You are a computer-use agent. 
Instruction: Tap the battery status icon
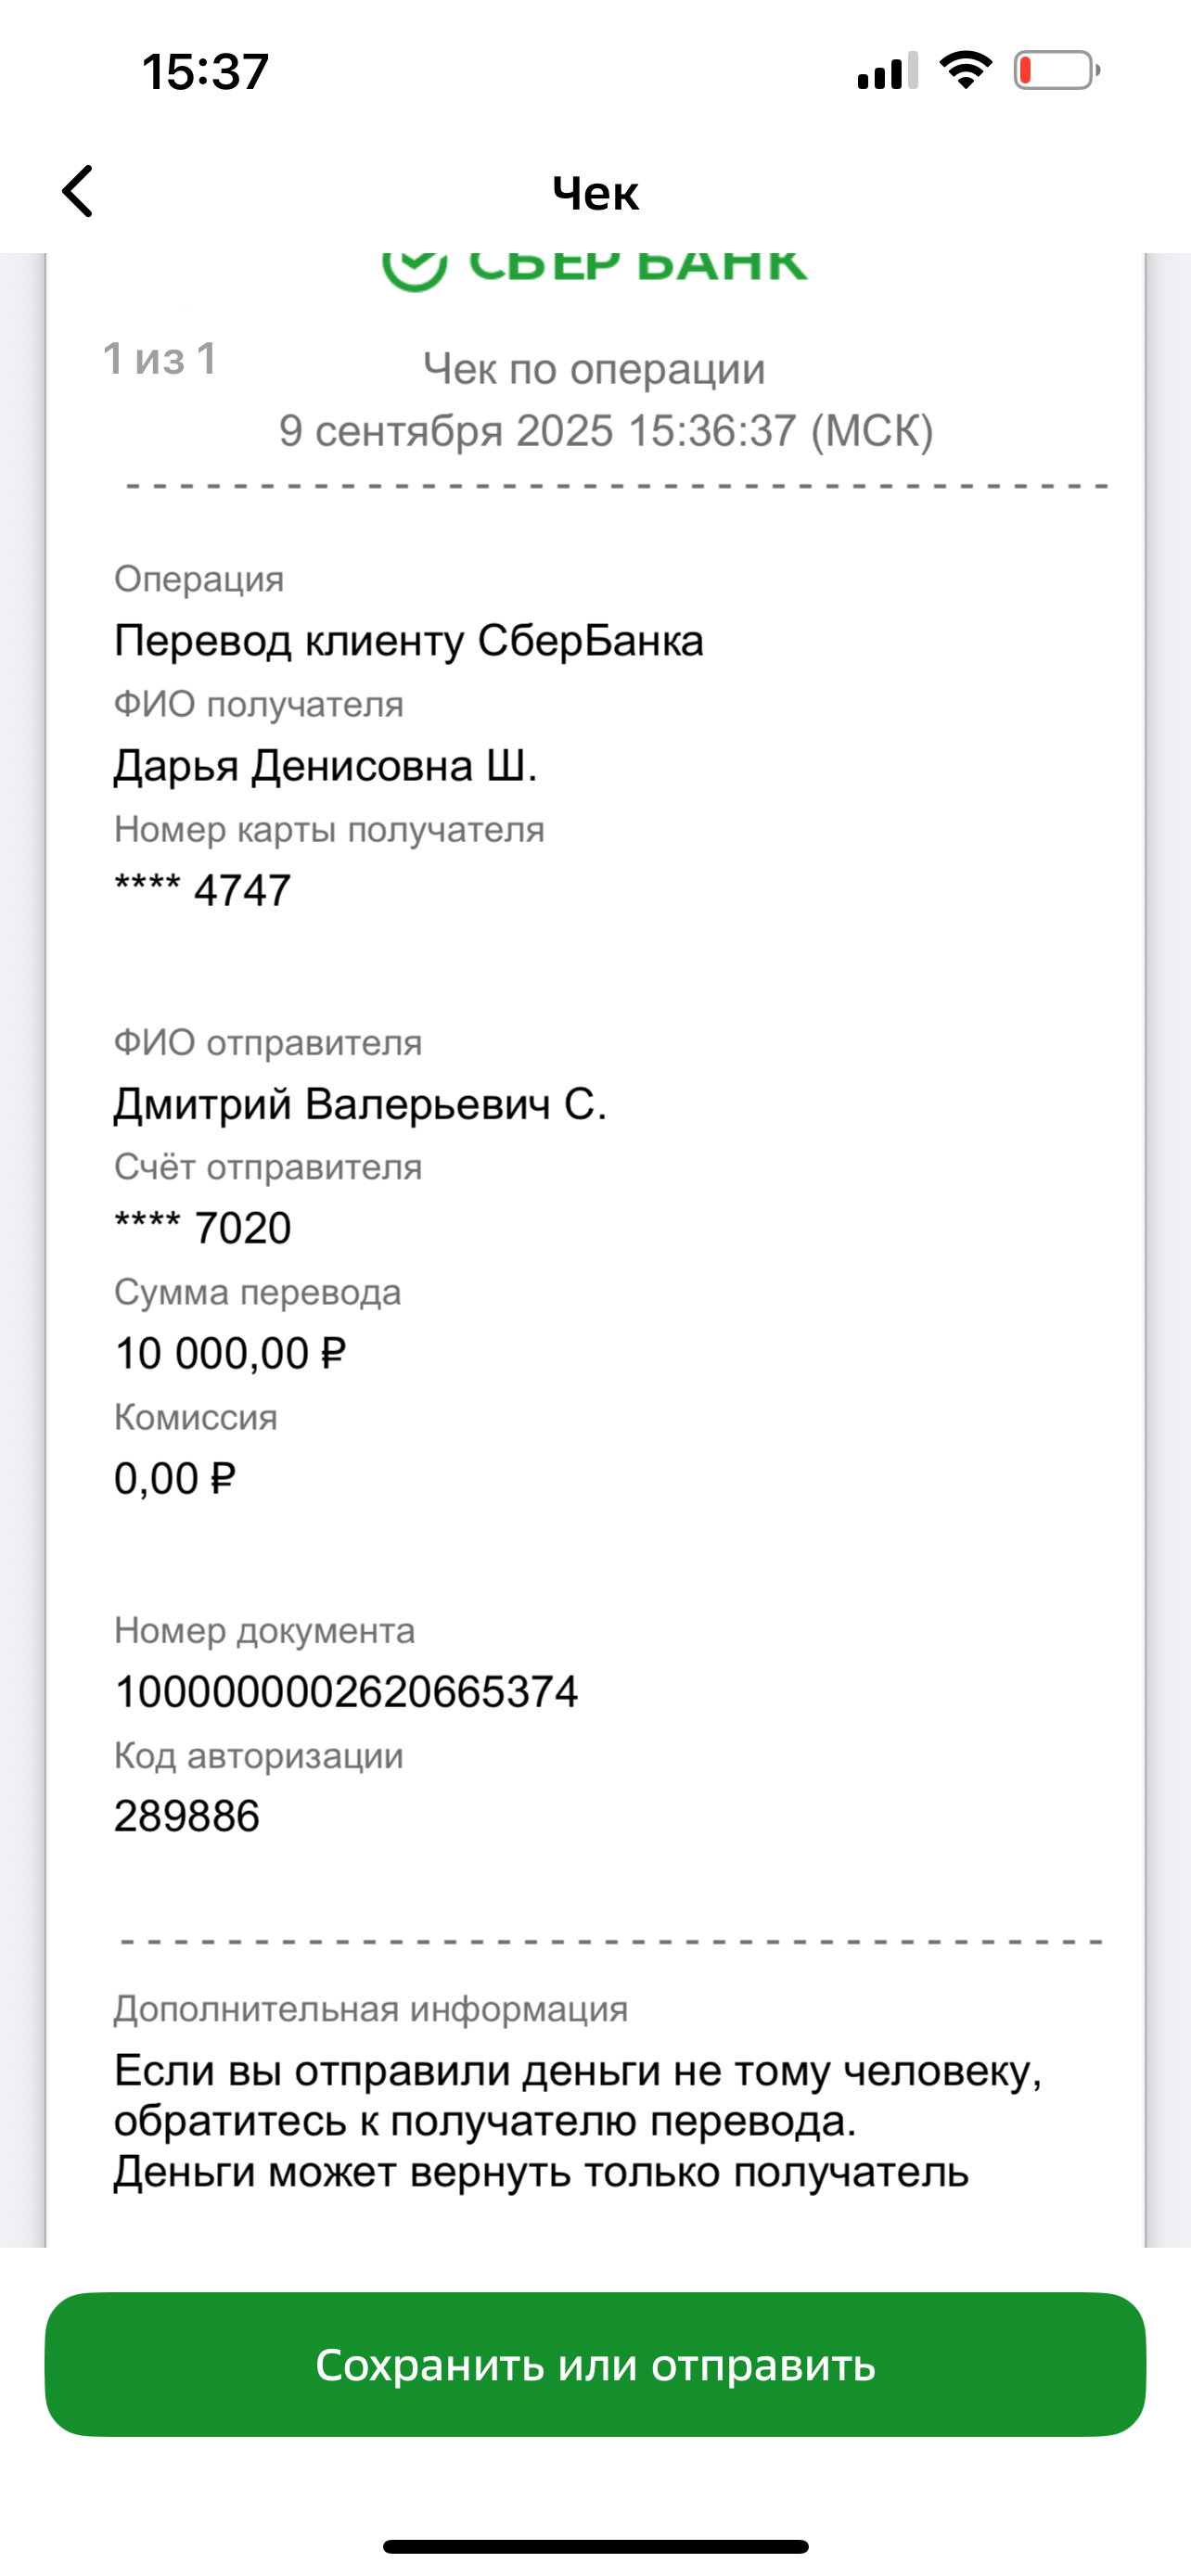point(1056,71)
